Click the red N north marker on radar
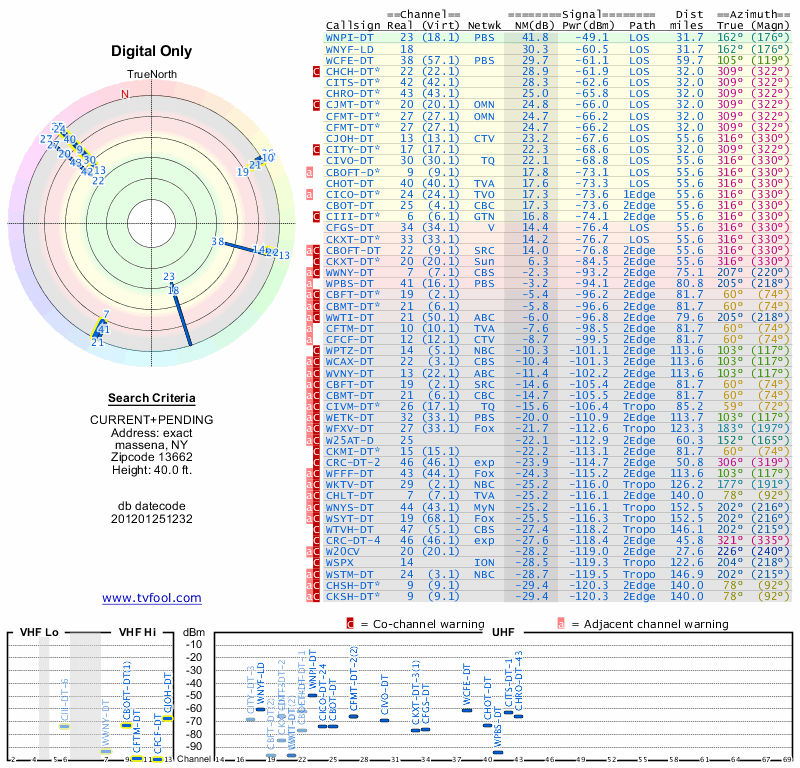The image size is (800, 768). [125, 94]
